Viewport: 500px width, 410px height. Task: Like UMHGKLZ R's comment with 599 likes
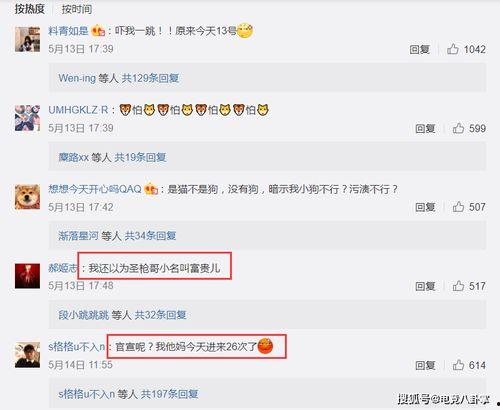[458, 128]
